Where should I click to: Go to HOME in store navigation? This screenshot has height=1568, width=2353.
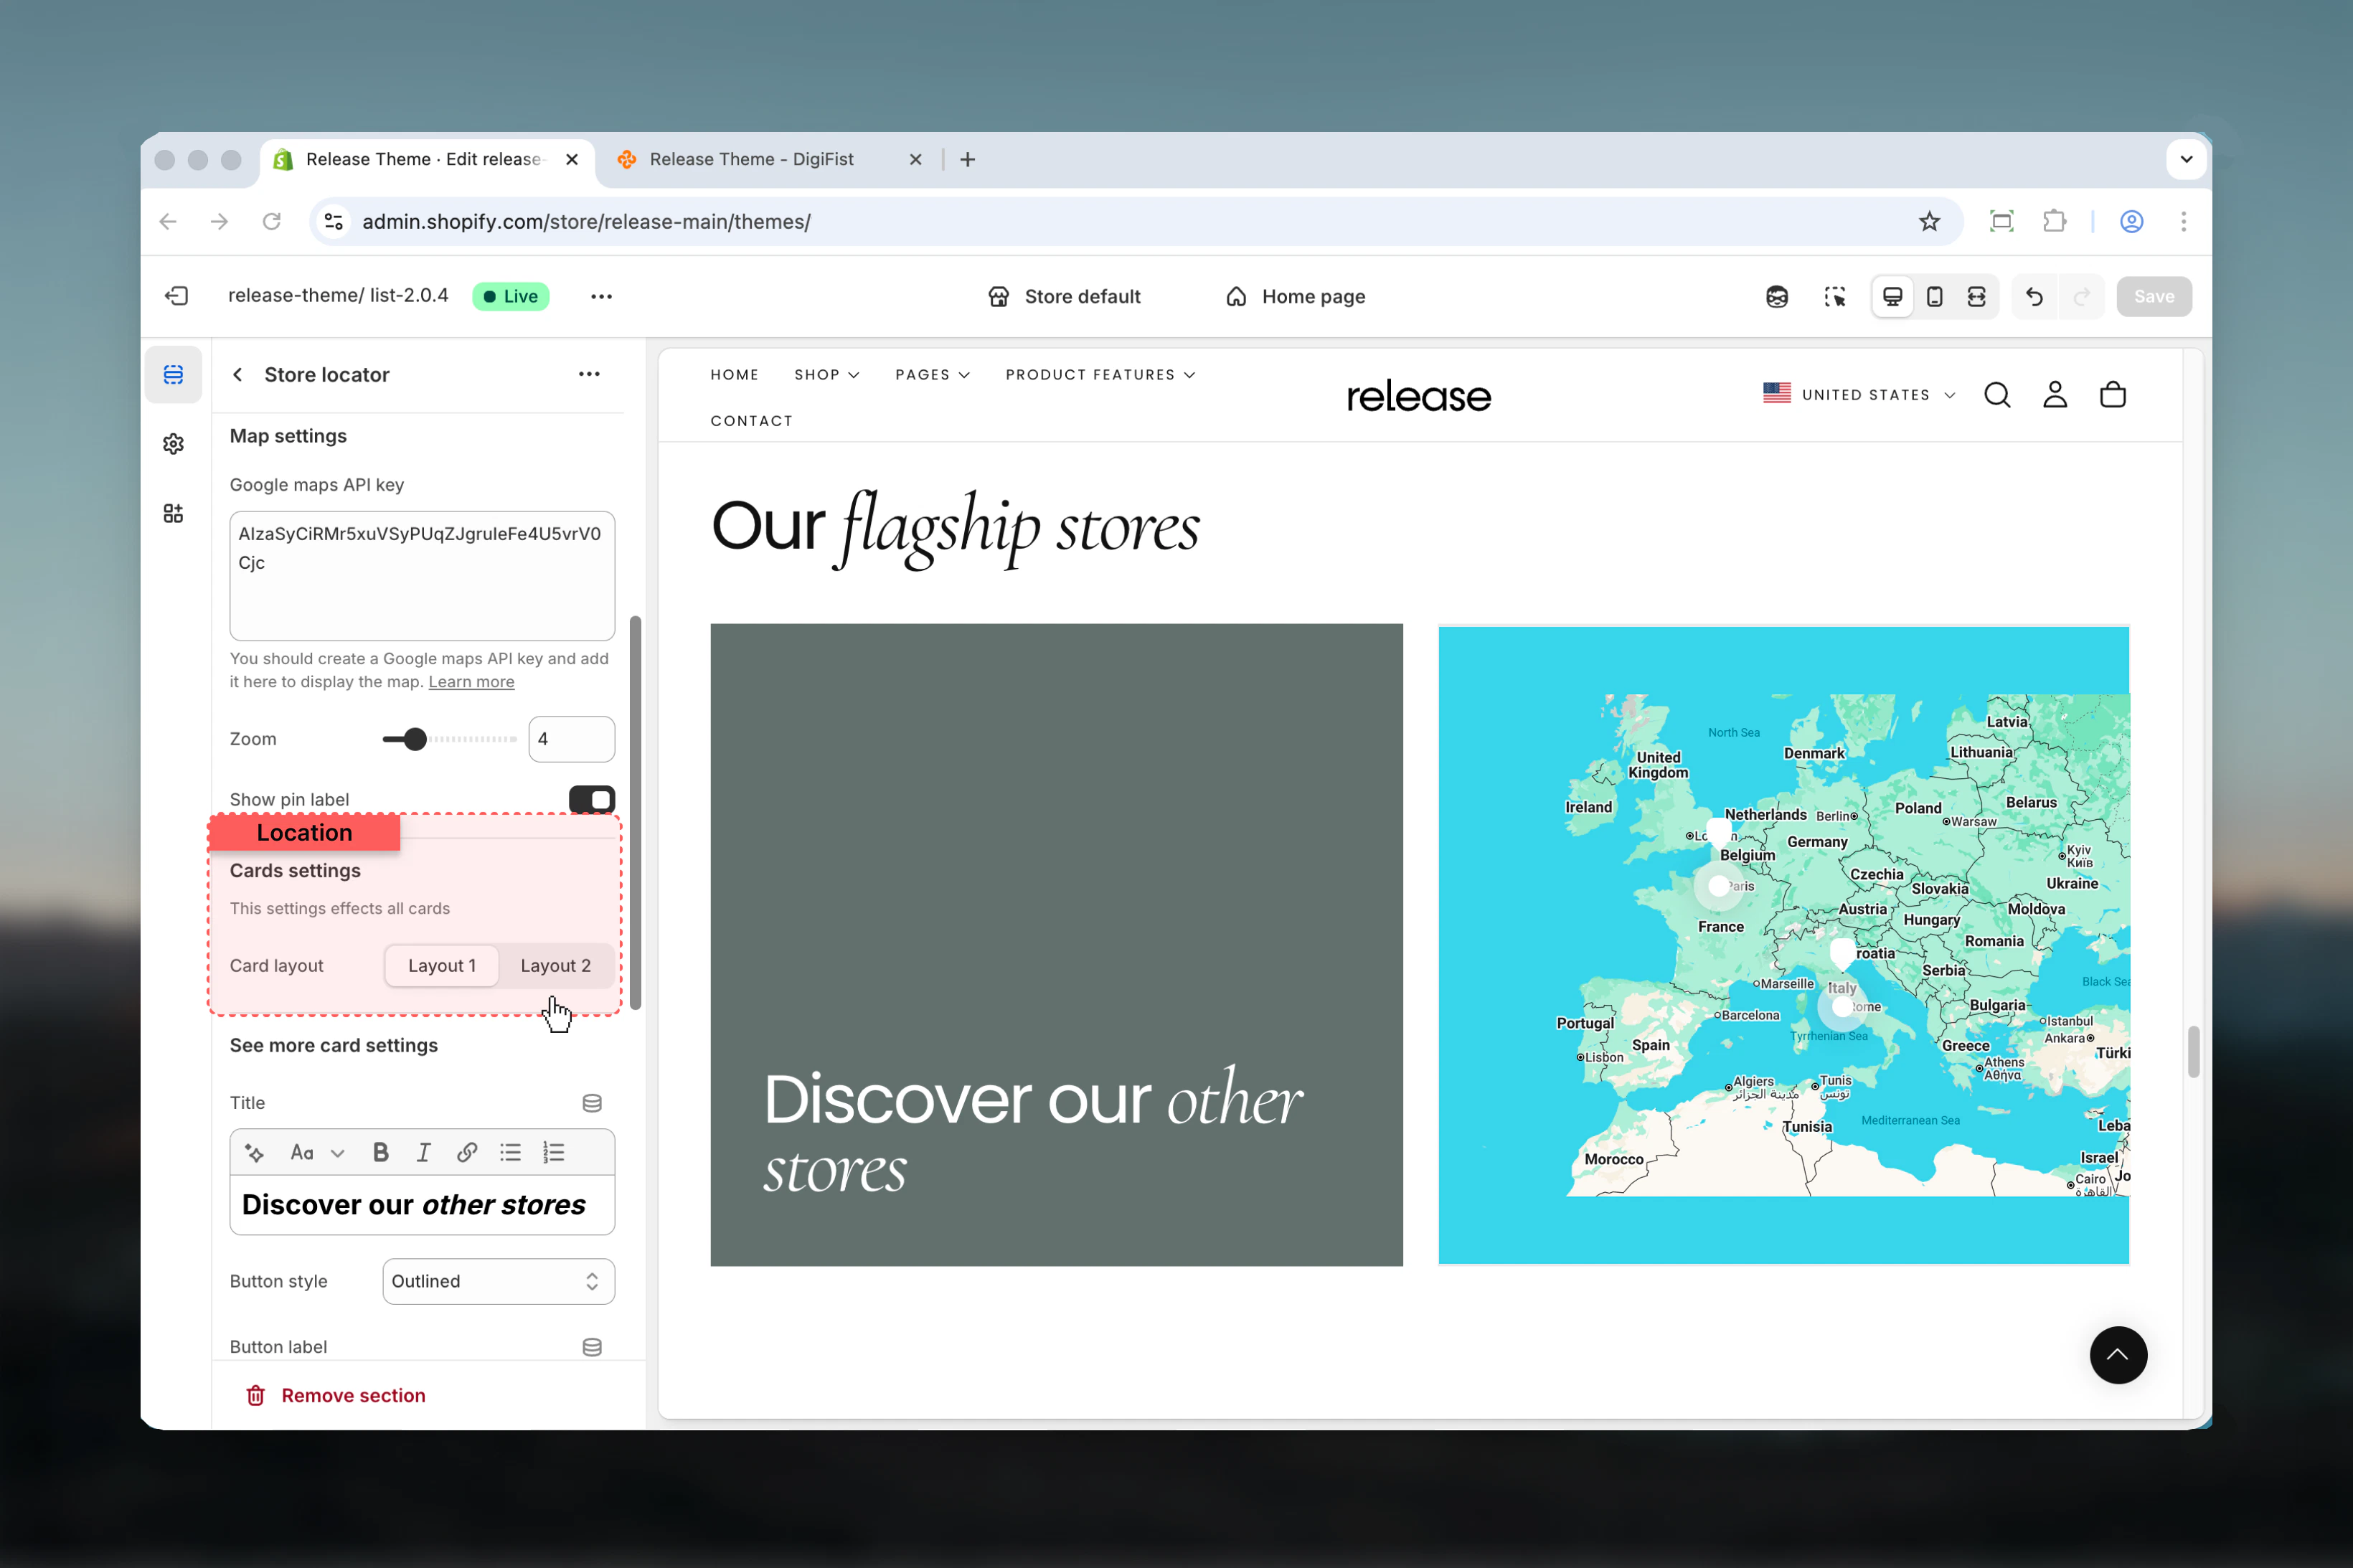(x=734, y=375)
